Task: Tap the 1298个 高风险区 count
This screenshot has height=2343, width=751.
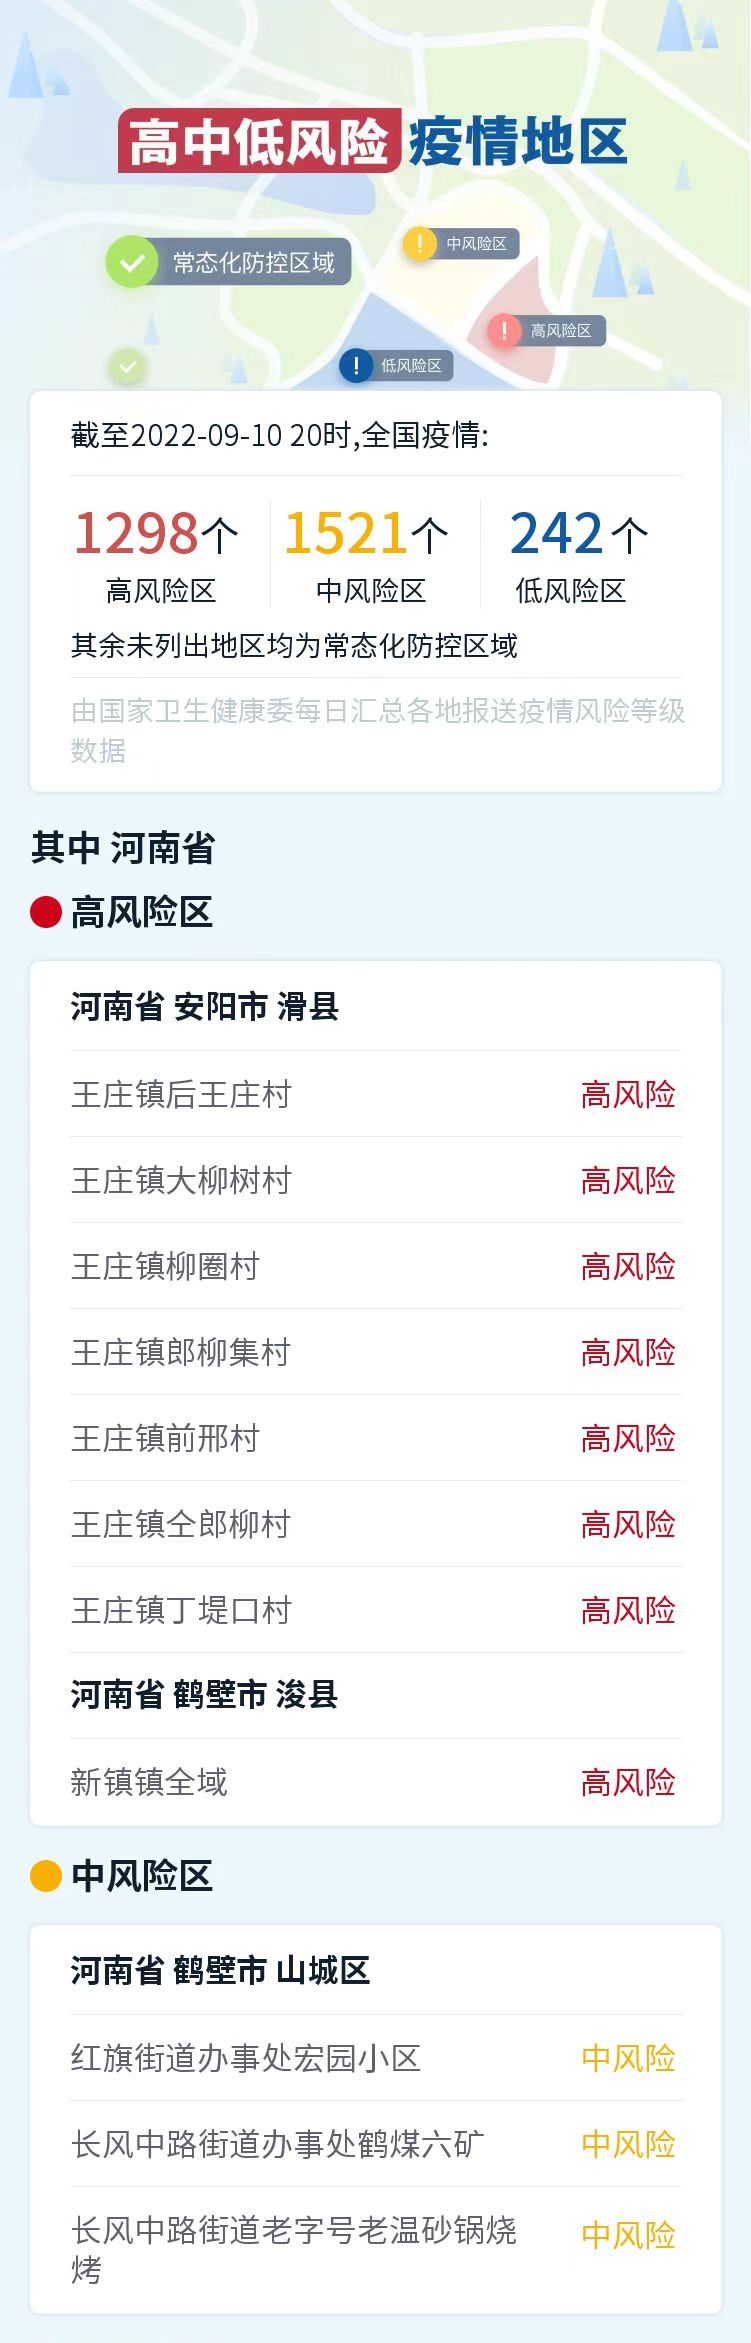Action: click(x=158, y=554)
